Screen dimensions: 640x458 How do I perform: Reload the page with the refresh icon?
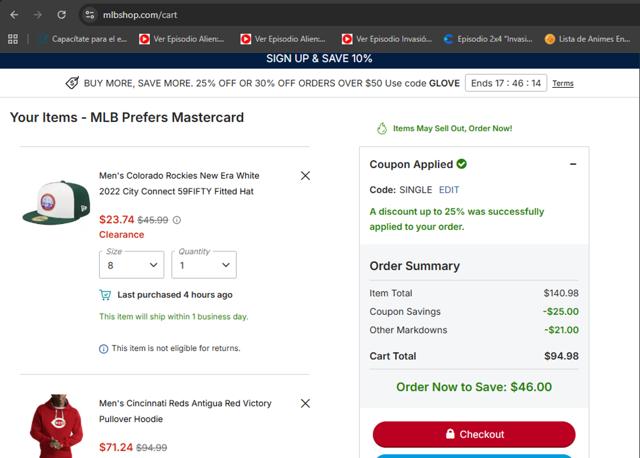(62, 15)
